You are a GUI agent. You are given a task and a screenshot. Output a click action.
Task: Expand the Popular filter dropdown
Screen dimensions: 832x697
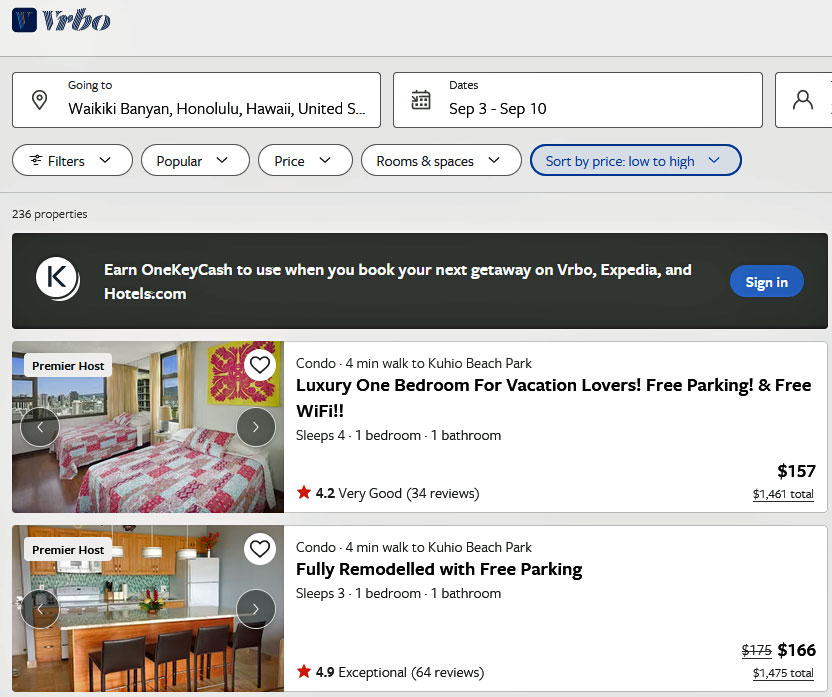[195, 161]
